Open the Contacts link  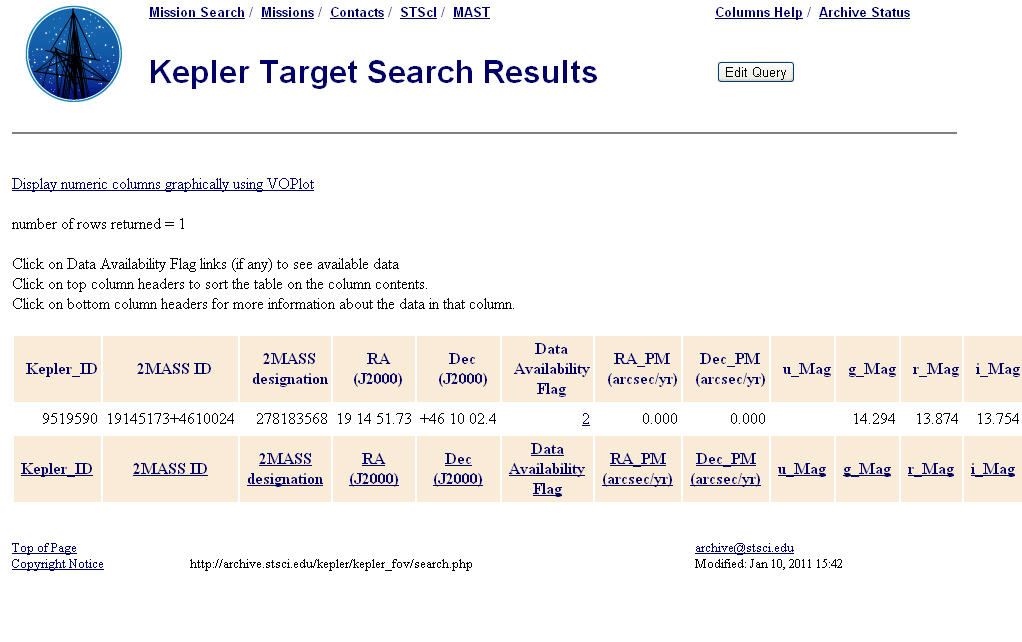[357, 12]
